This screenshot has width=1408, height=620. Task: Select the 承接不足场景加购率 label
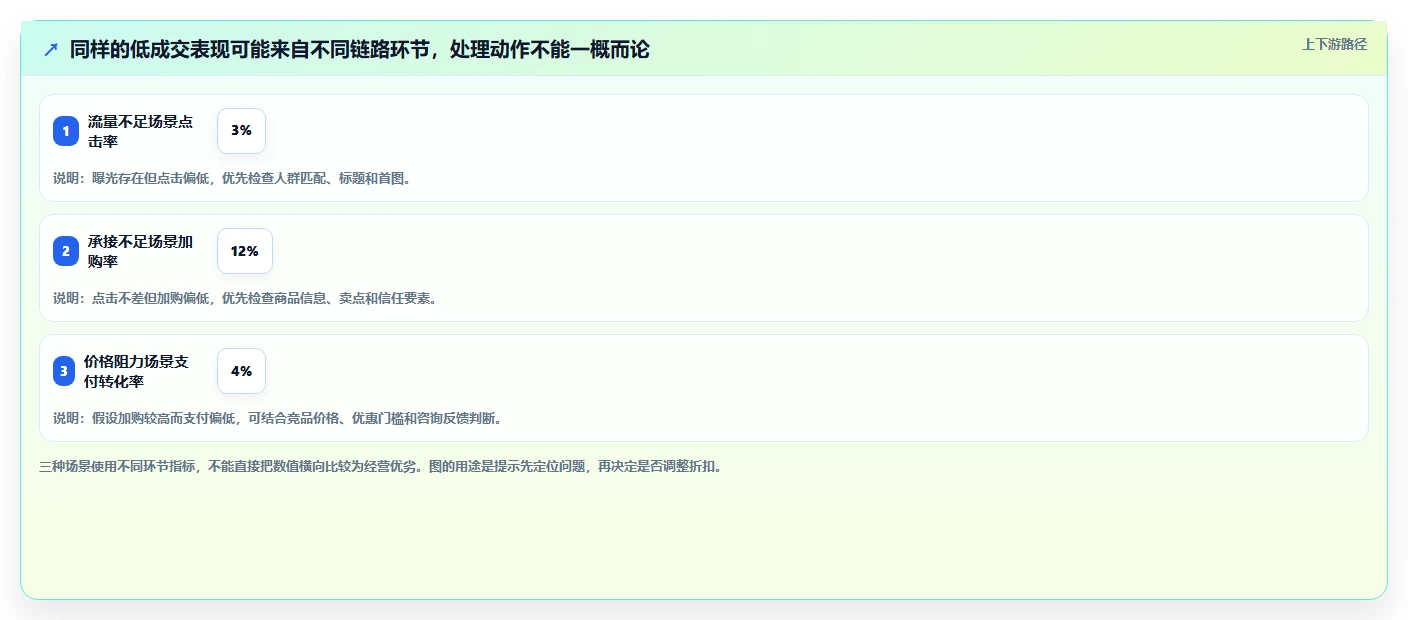tap(141, 251)
